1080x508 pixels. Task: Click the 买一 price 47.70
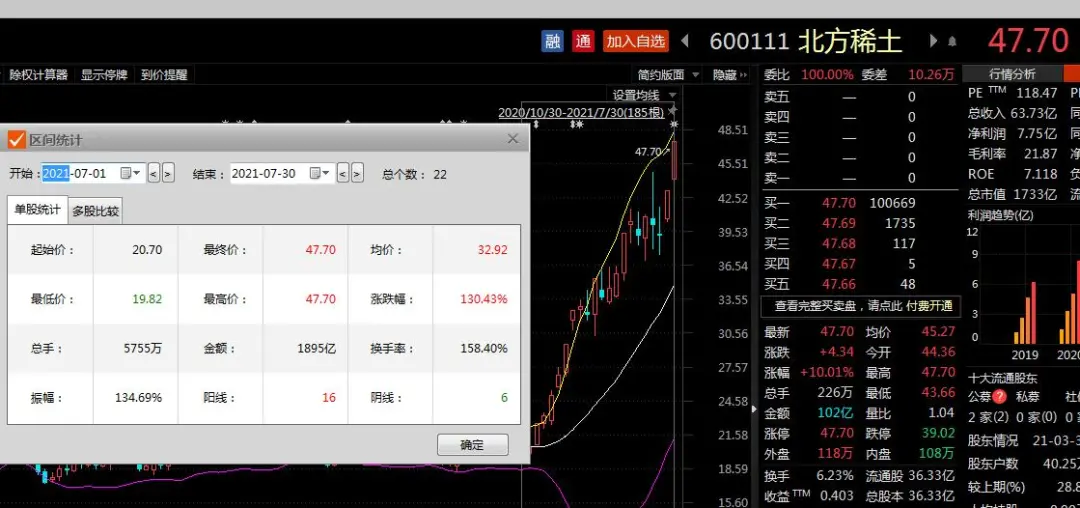click(839, 203)
